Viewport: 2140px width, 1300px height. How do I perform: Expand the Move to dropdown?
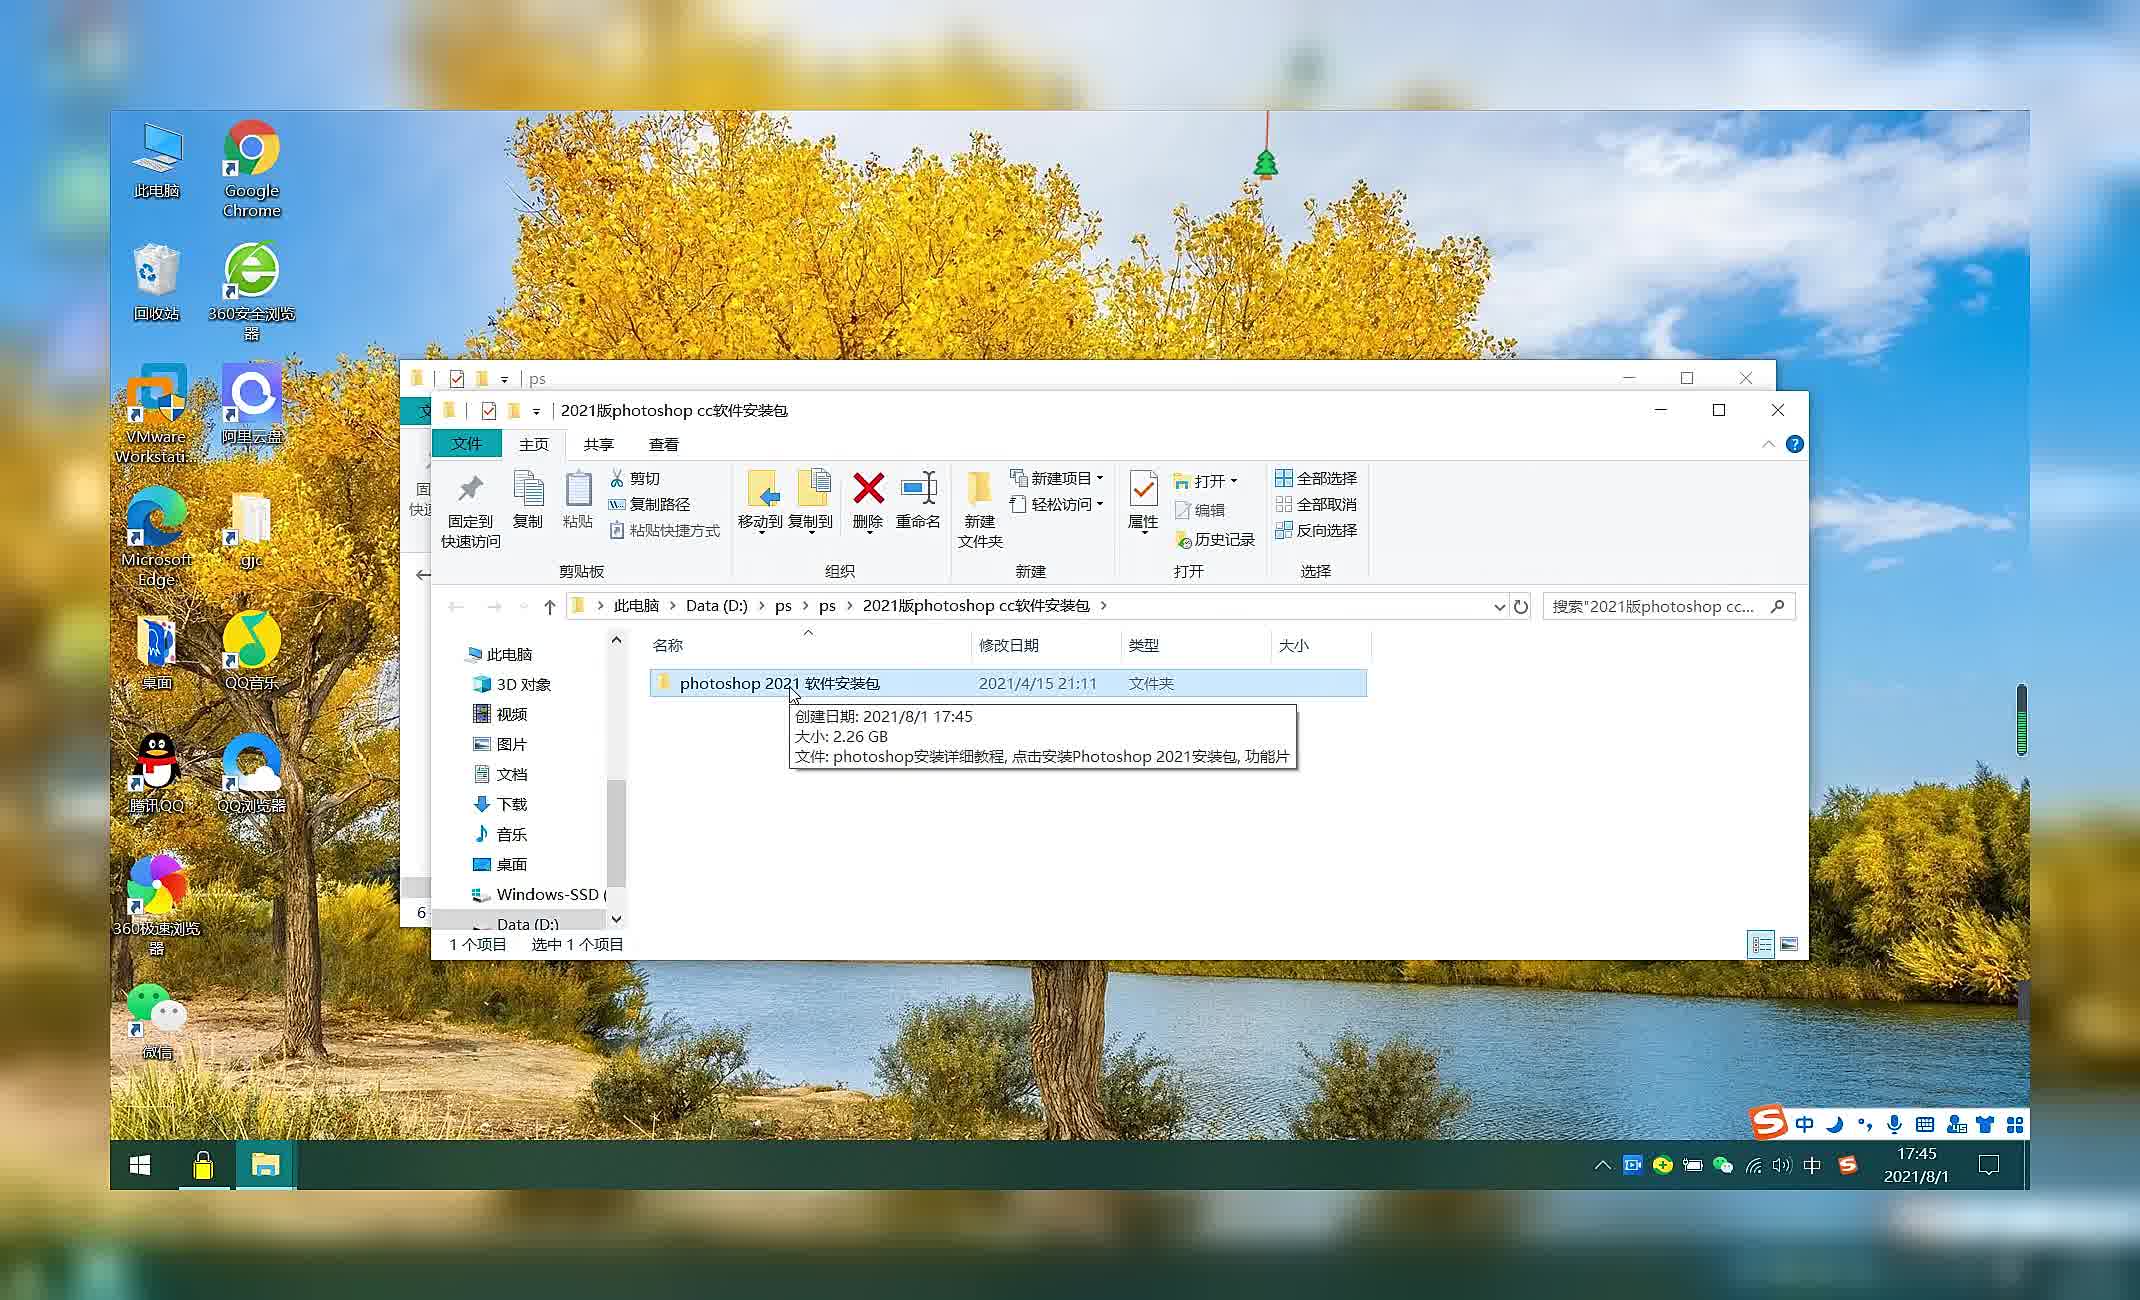click(760, 532)
